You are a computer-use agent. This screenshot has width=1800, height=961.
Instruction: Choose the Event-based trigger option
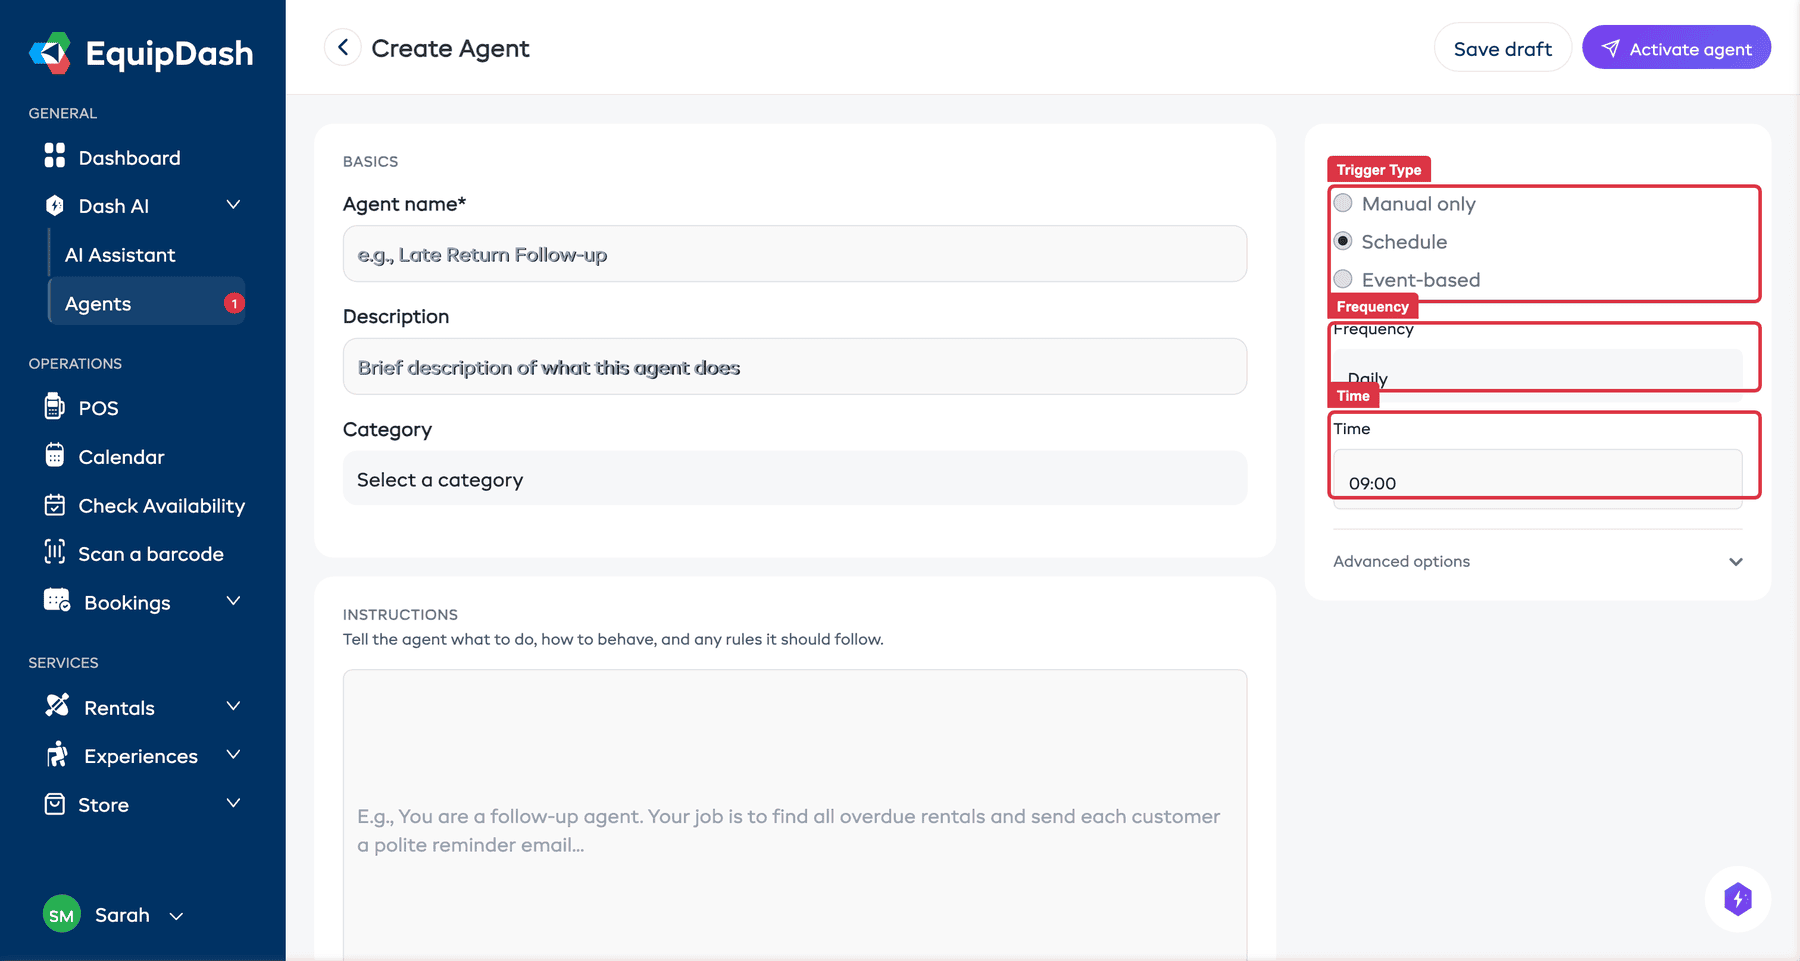pos(1343,280)
